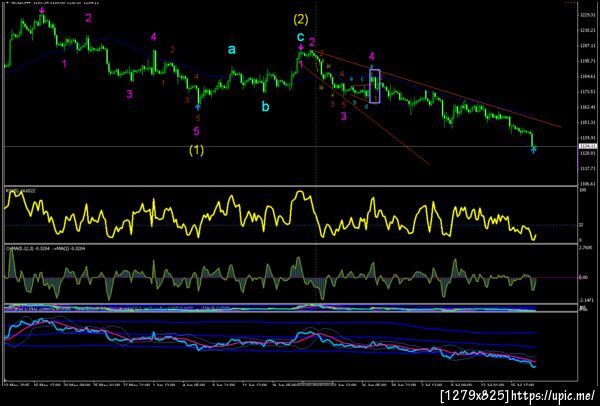Click the pink down arrow below the cyan c
Viewport: 600px width, 406px height.
[x=301, y=47]
